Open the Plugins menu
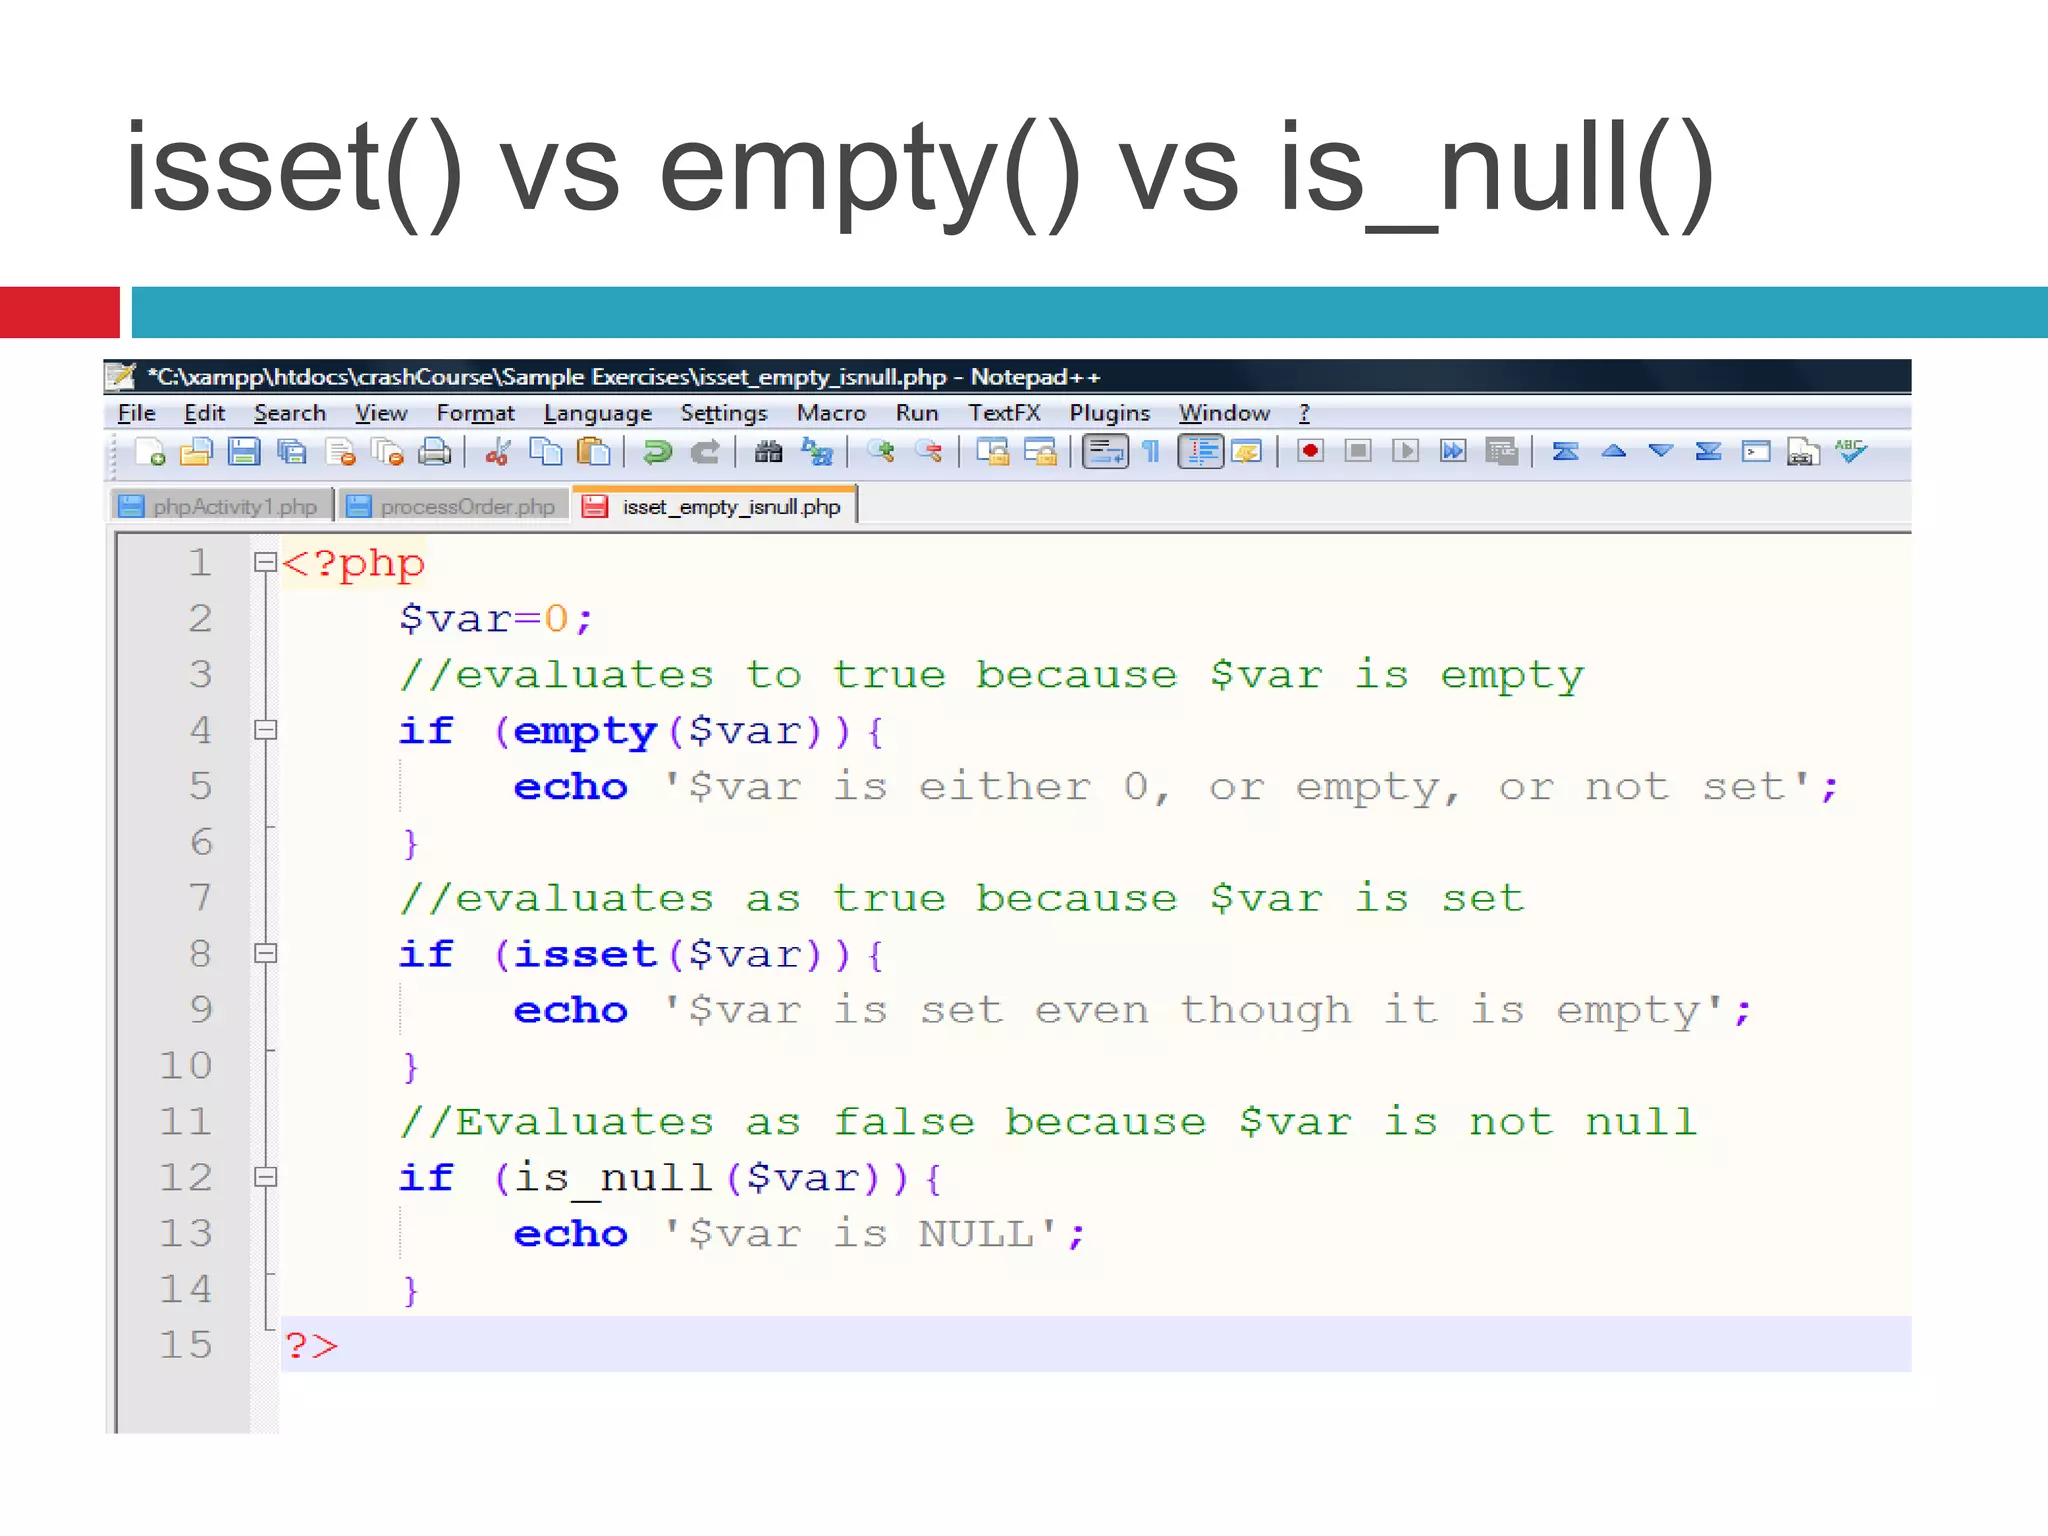This screenshot has height=1536, width=2048. coord(1110,413)
